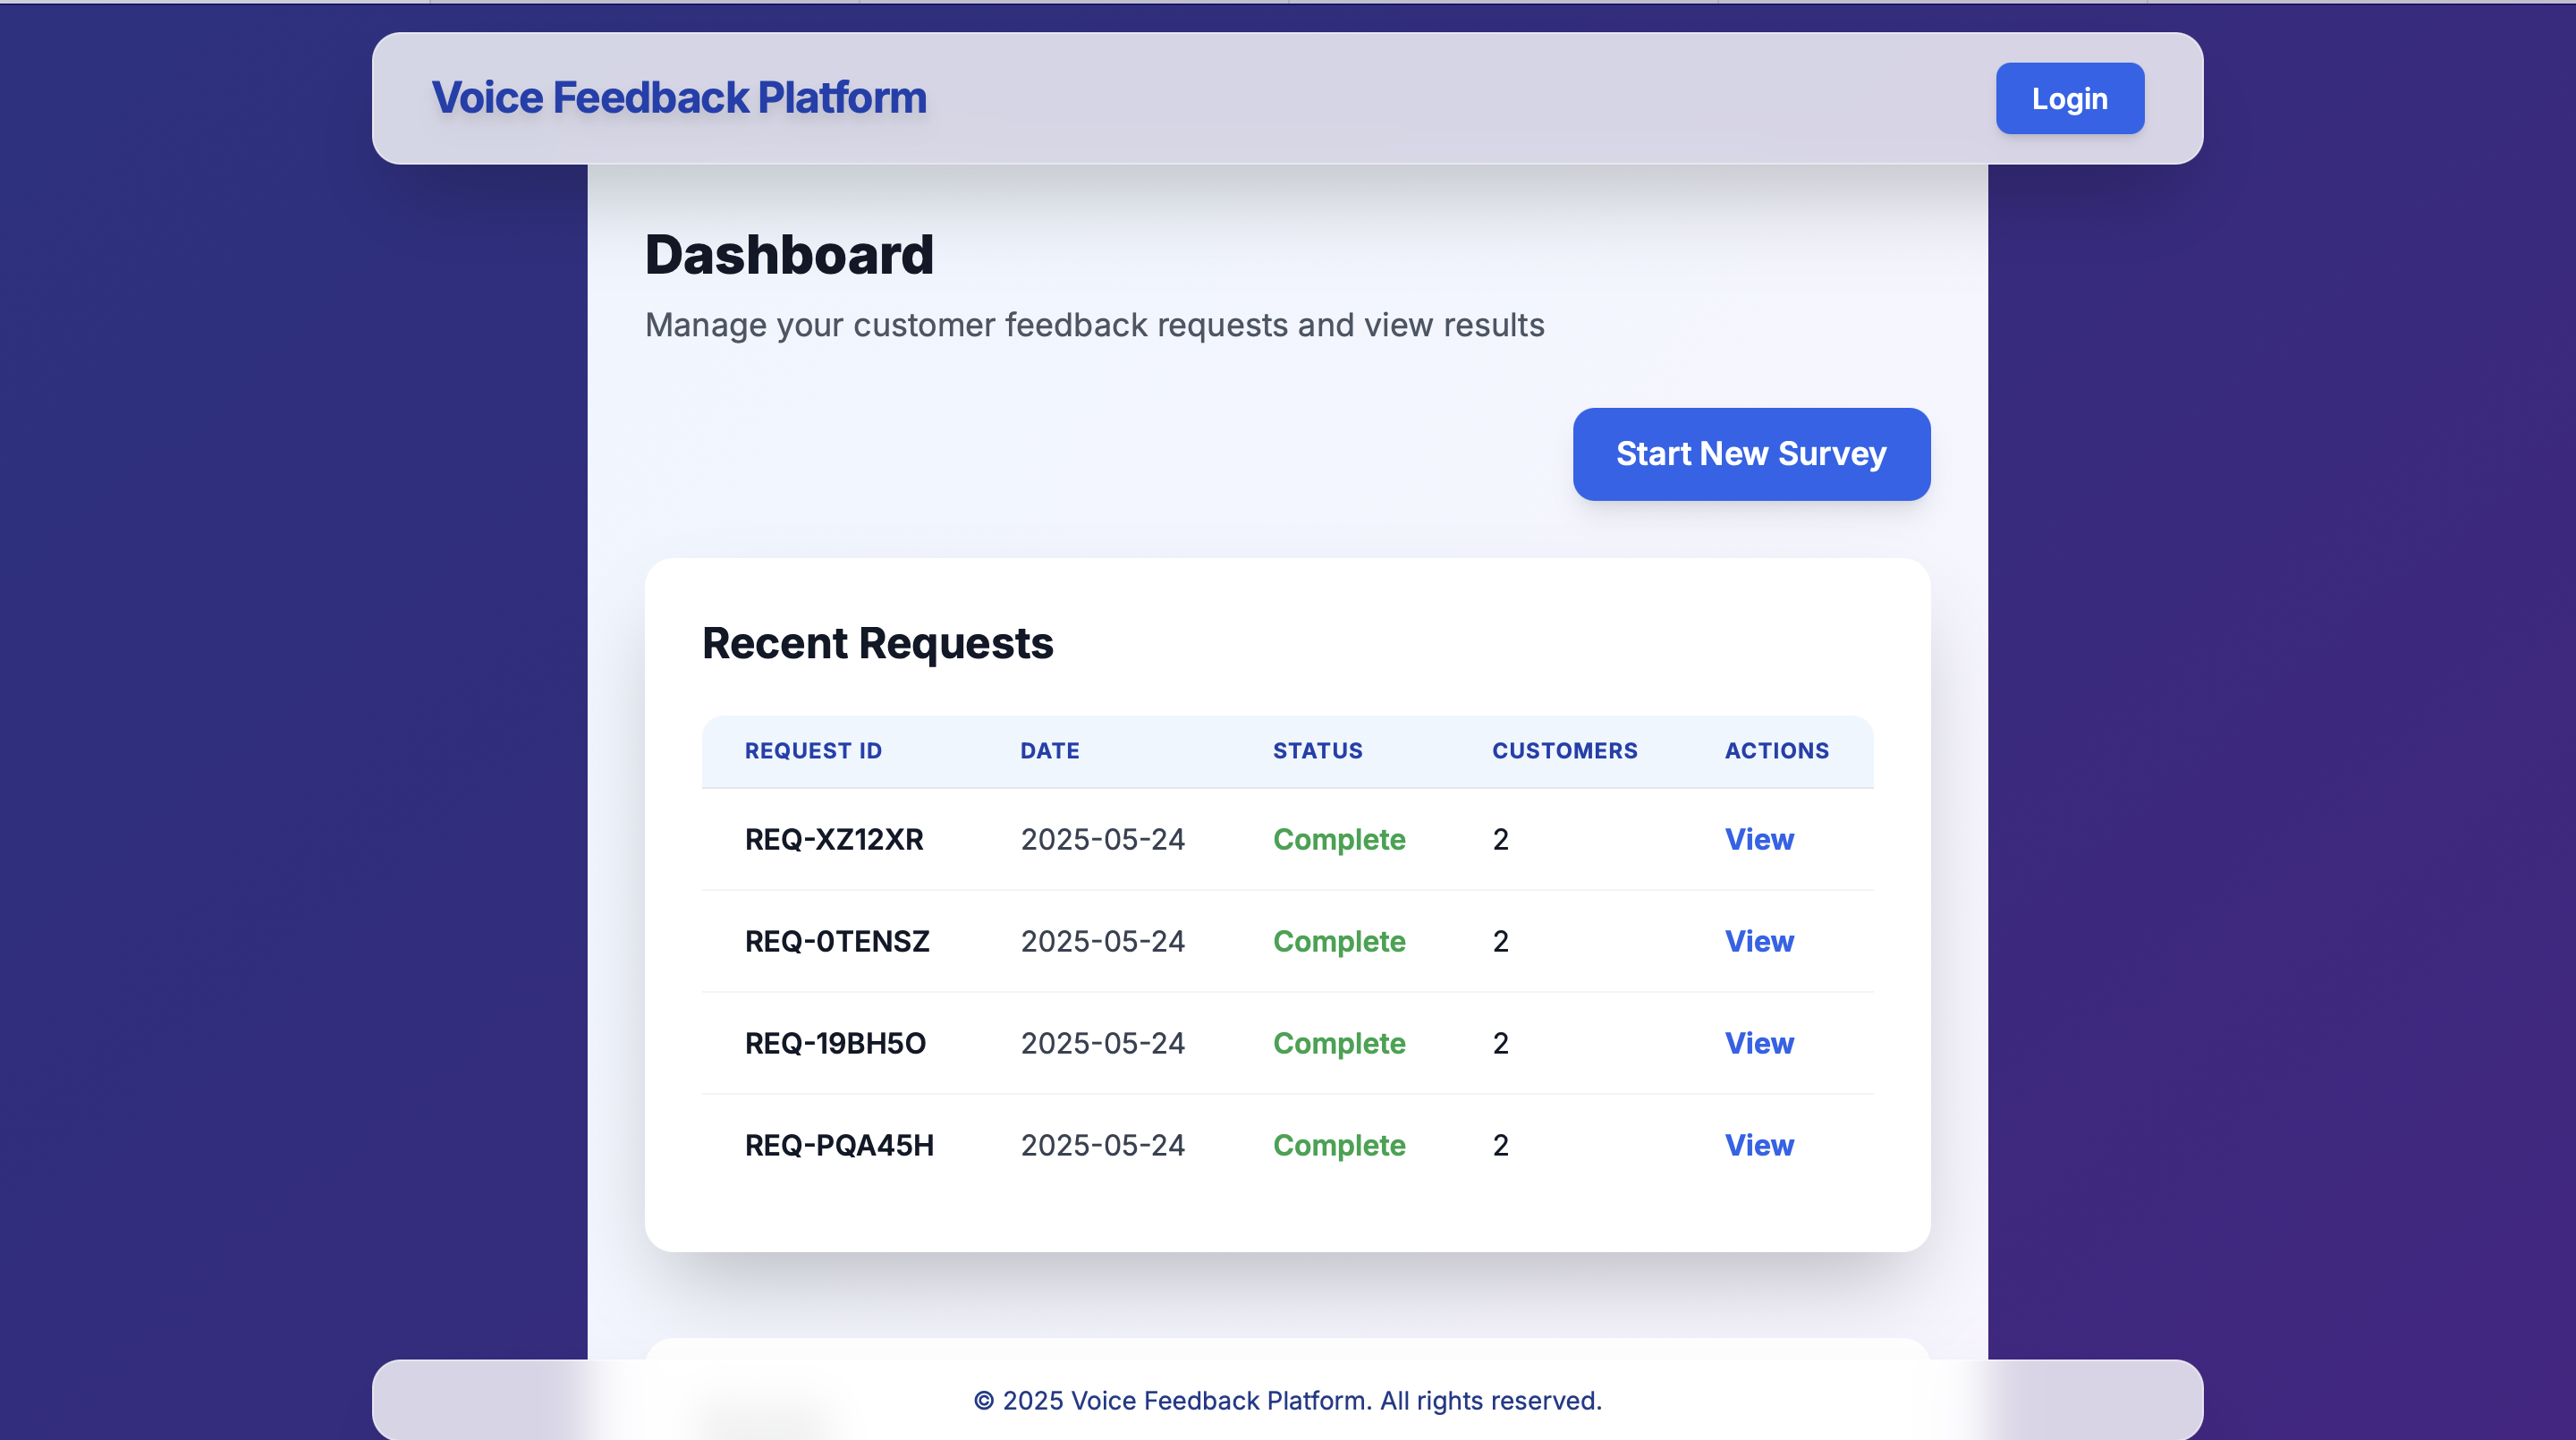
Task: Click Complete status of REQ-PQA45H
Action: tap(1338, 1145)
